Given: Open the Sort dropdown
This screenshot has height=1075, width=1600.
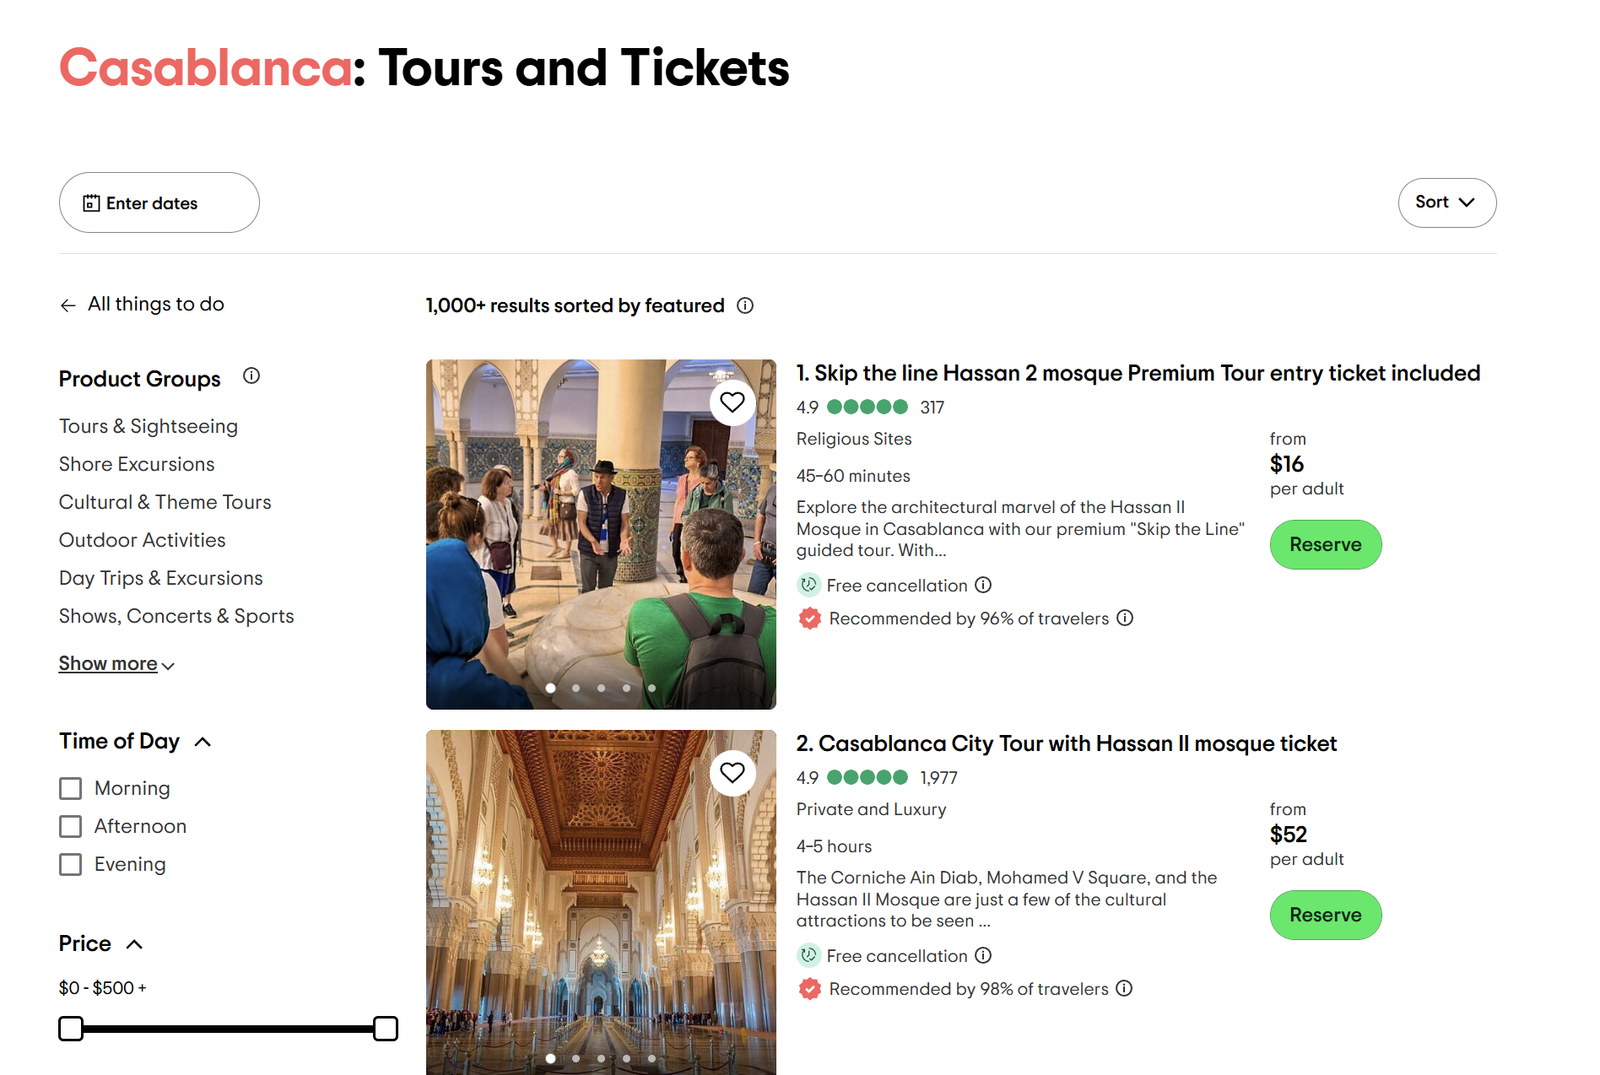Looking at the screenshot, I should pos(1446,203).
